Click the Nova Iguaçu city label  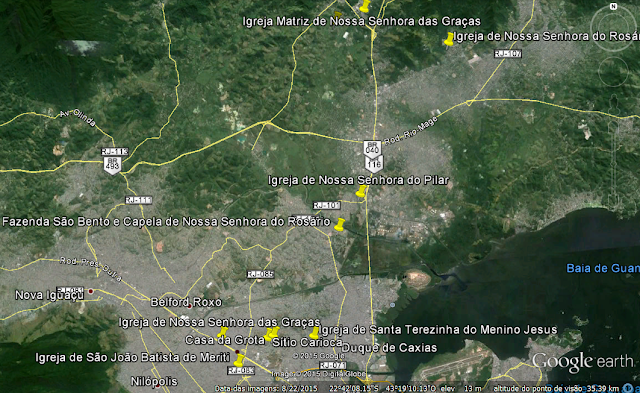[x=49, y=295]
